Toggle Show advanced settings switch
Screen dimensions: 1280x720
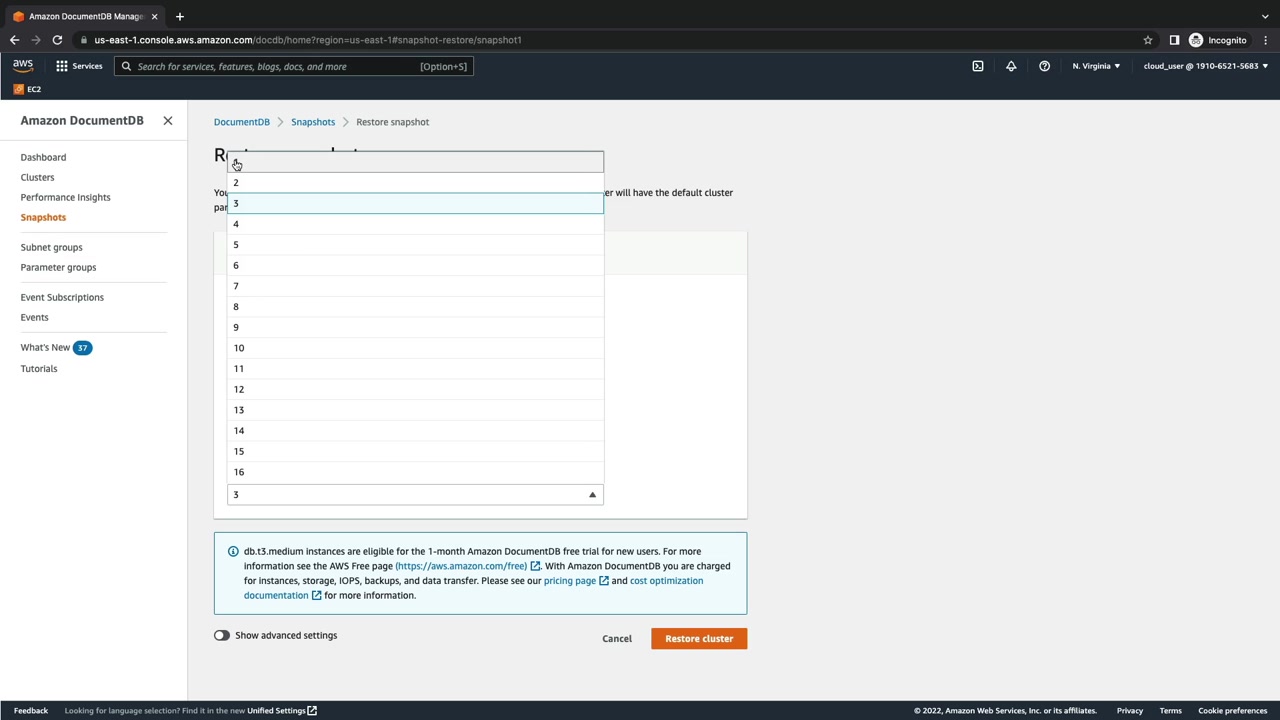[x=222, y=635]
